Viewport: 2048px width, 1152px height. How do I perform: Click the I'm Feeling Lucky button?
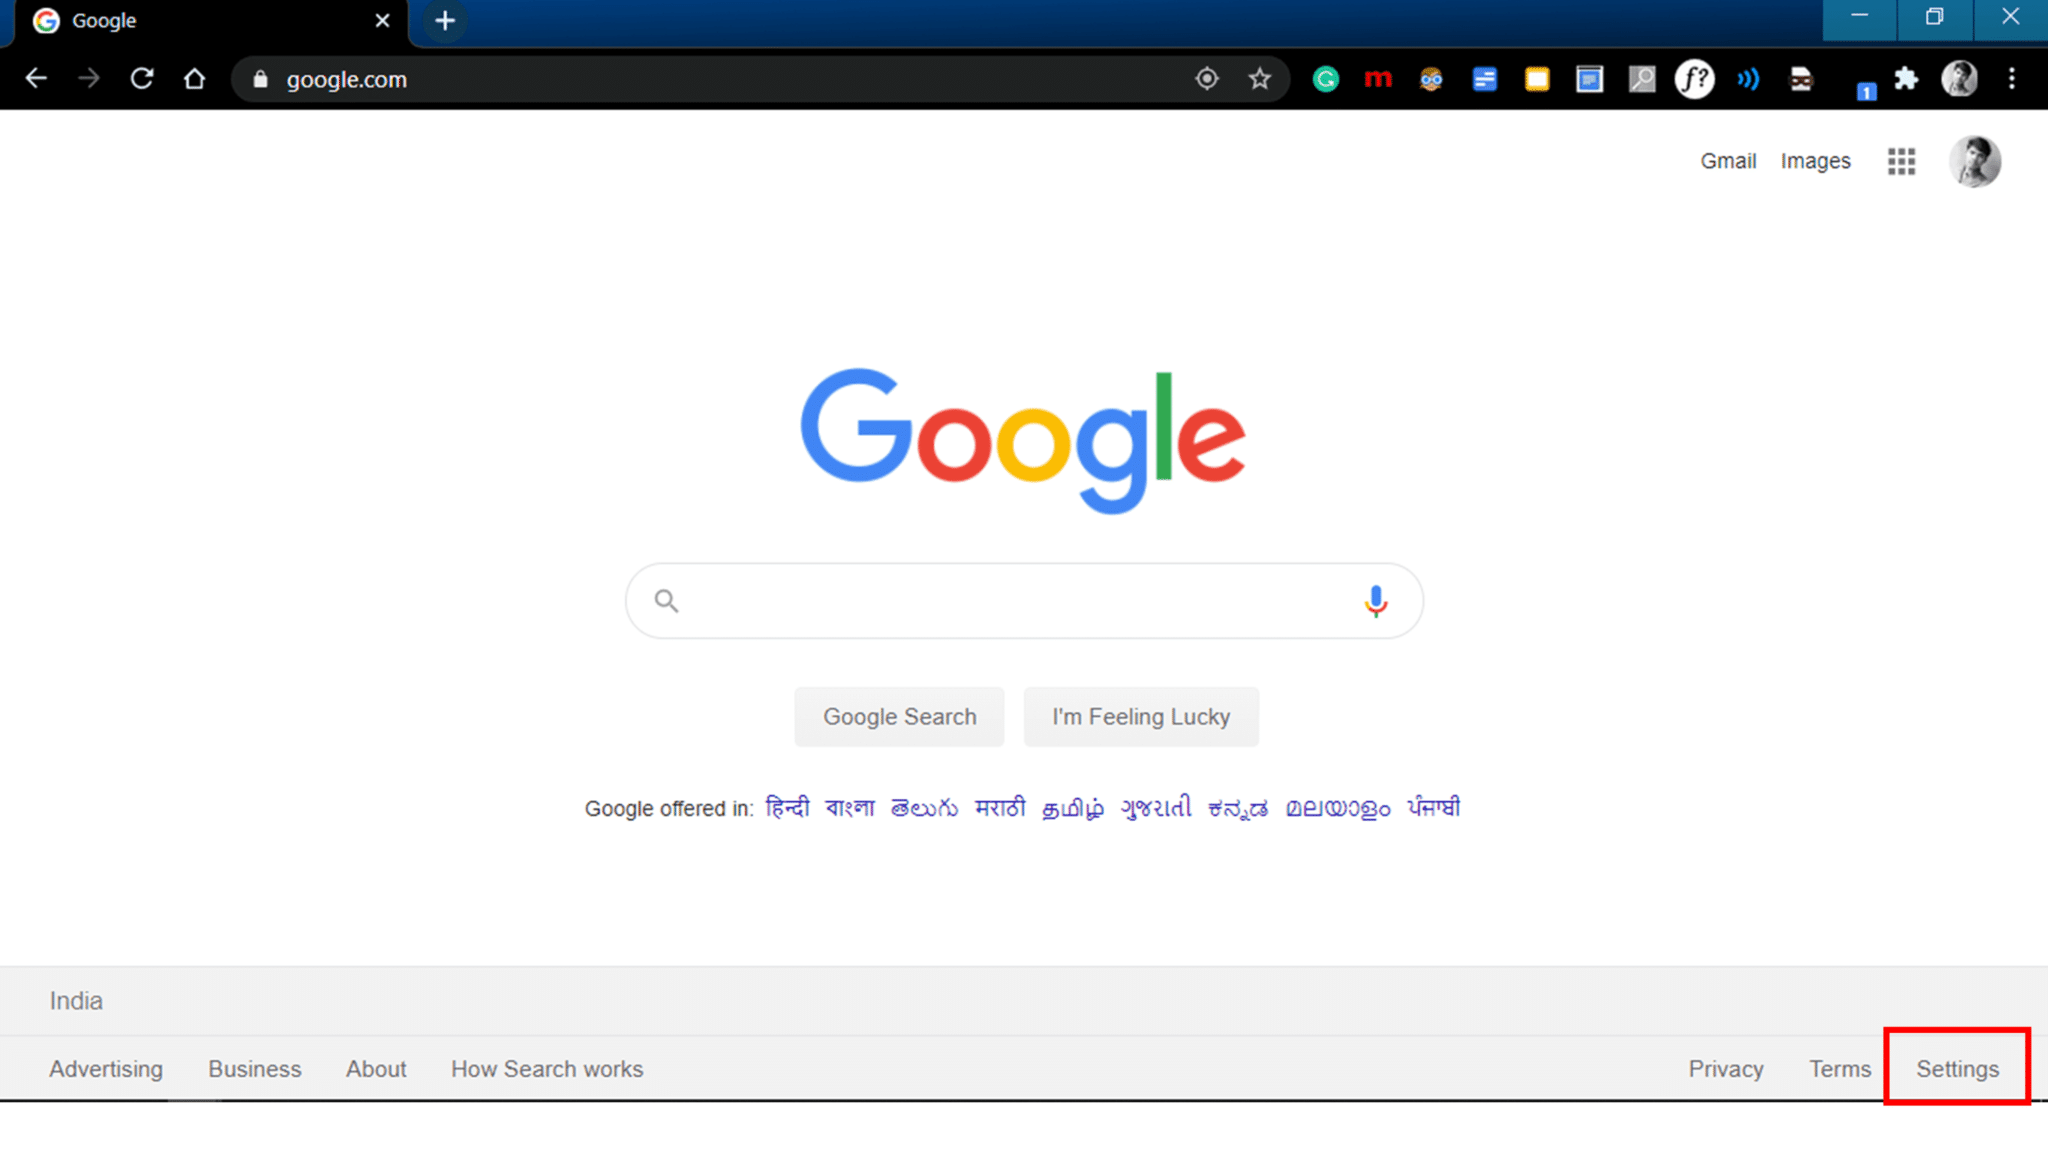click(1141, 716)
